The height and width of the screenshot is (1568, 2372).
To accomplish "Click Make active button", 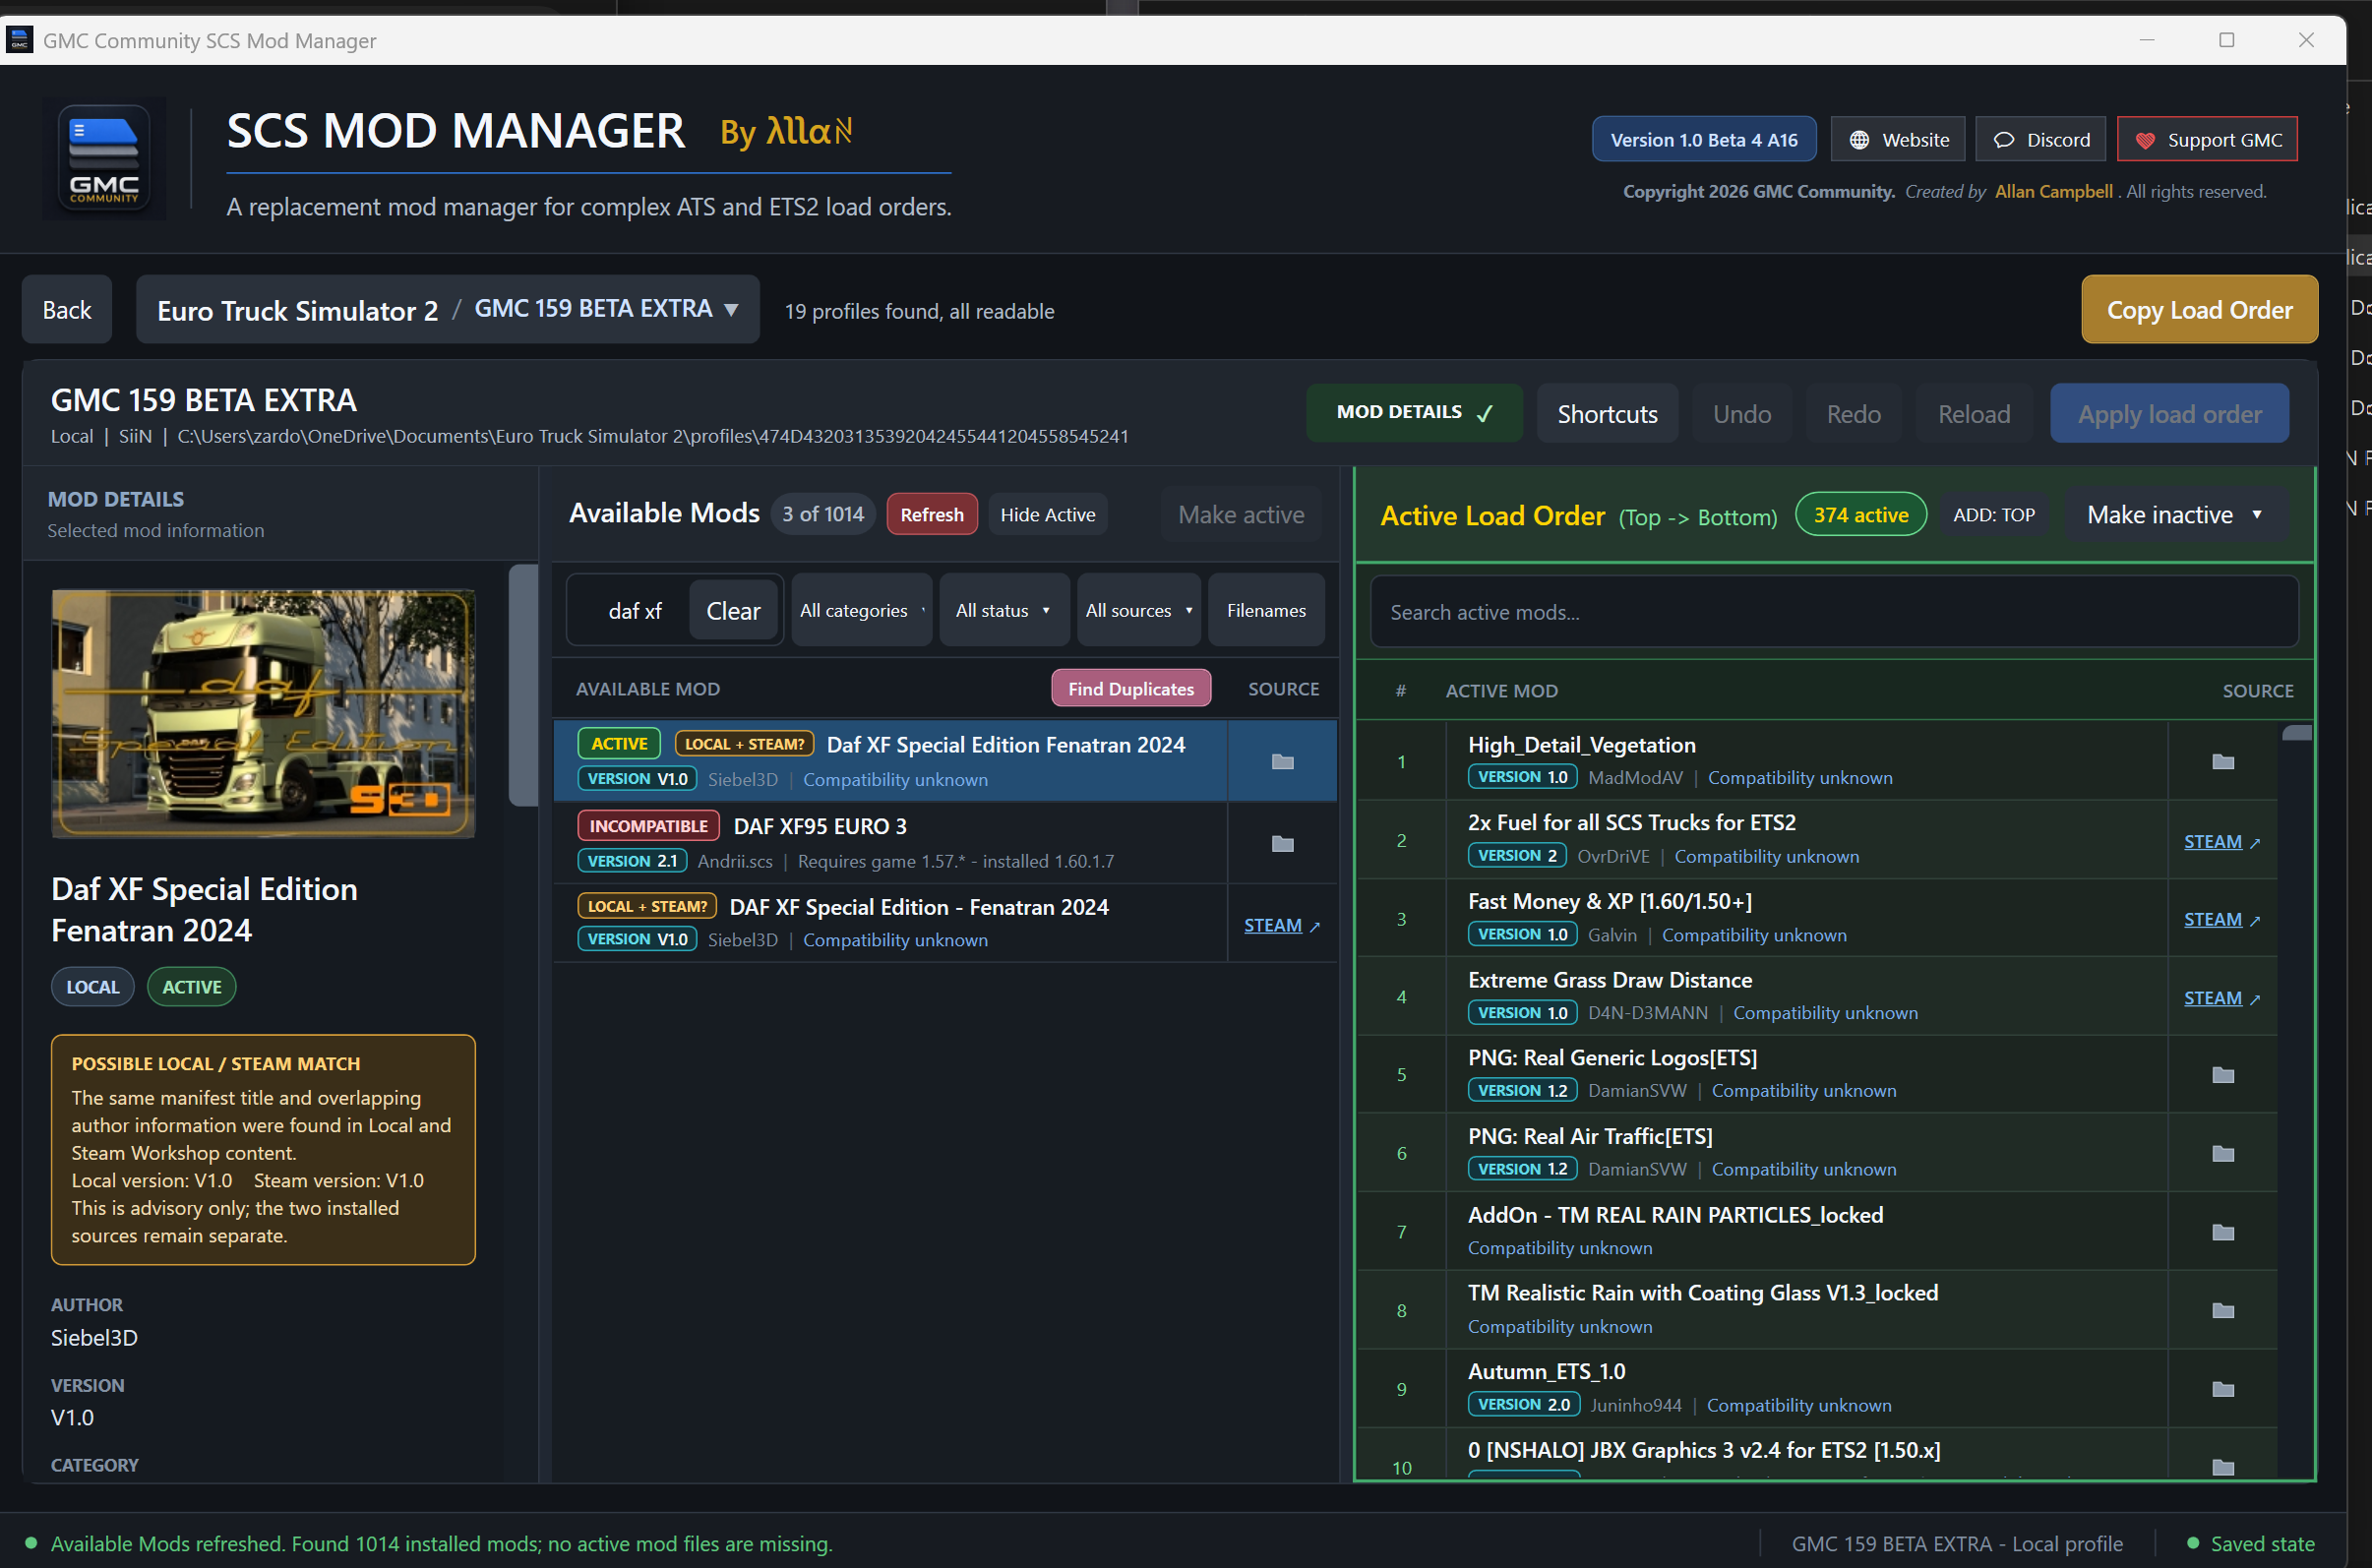I will [1241, 515].
